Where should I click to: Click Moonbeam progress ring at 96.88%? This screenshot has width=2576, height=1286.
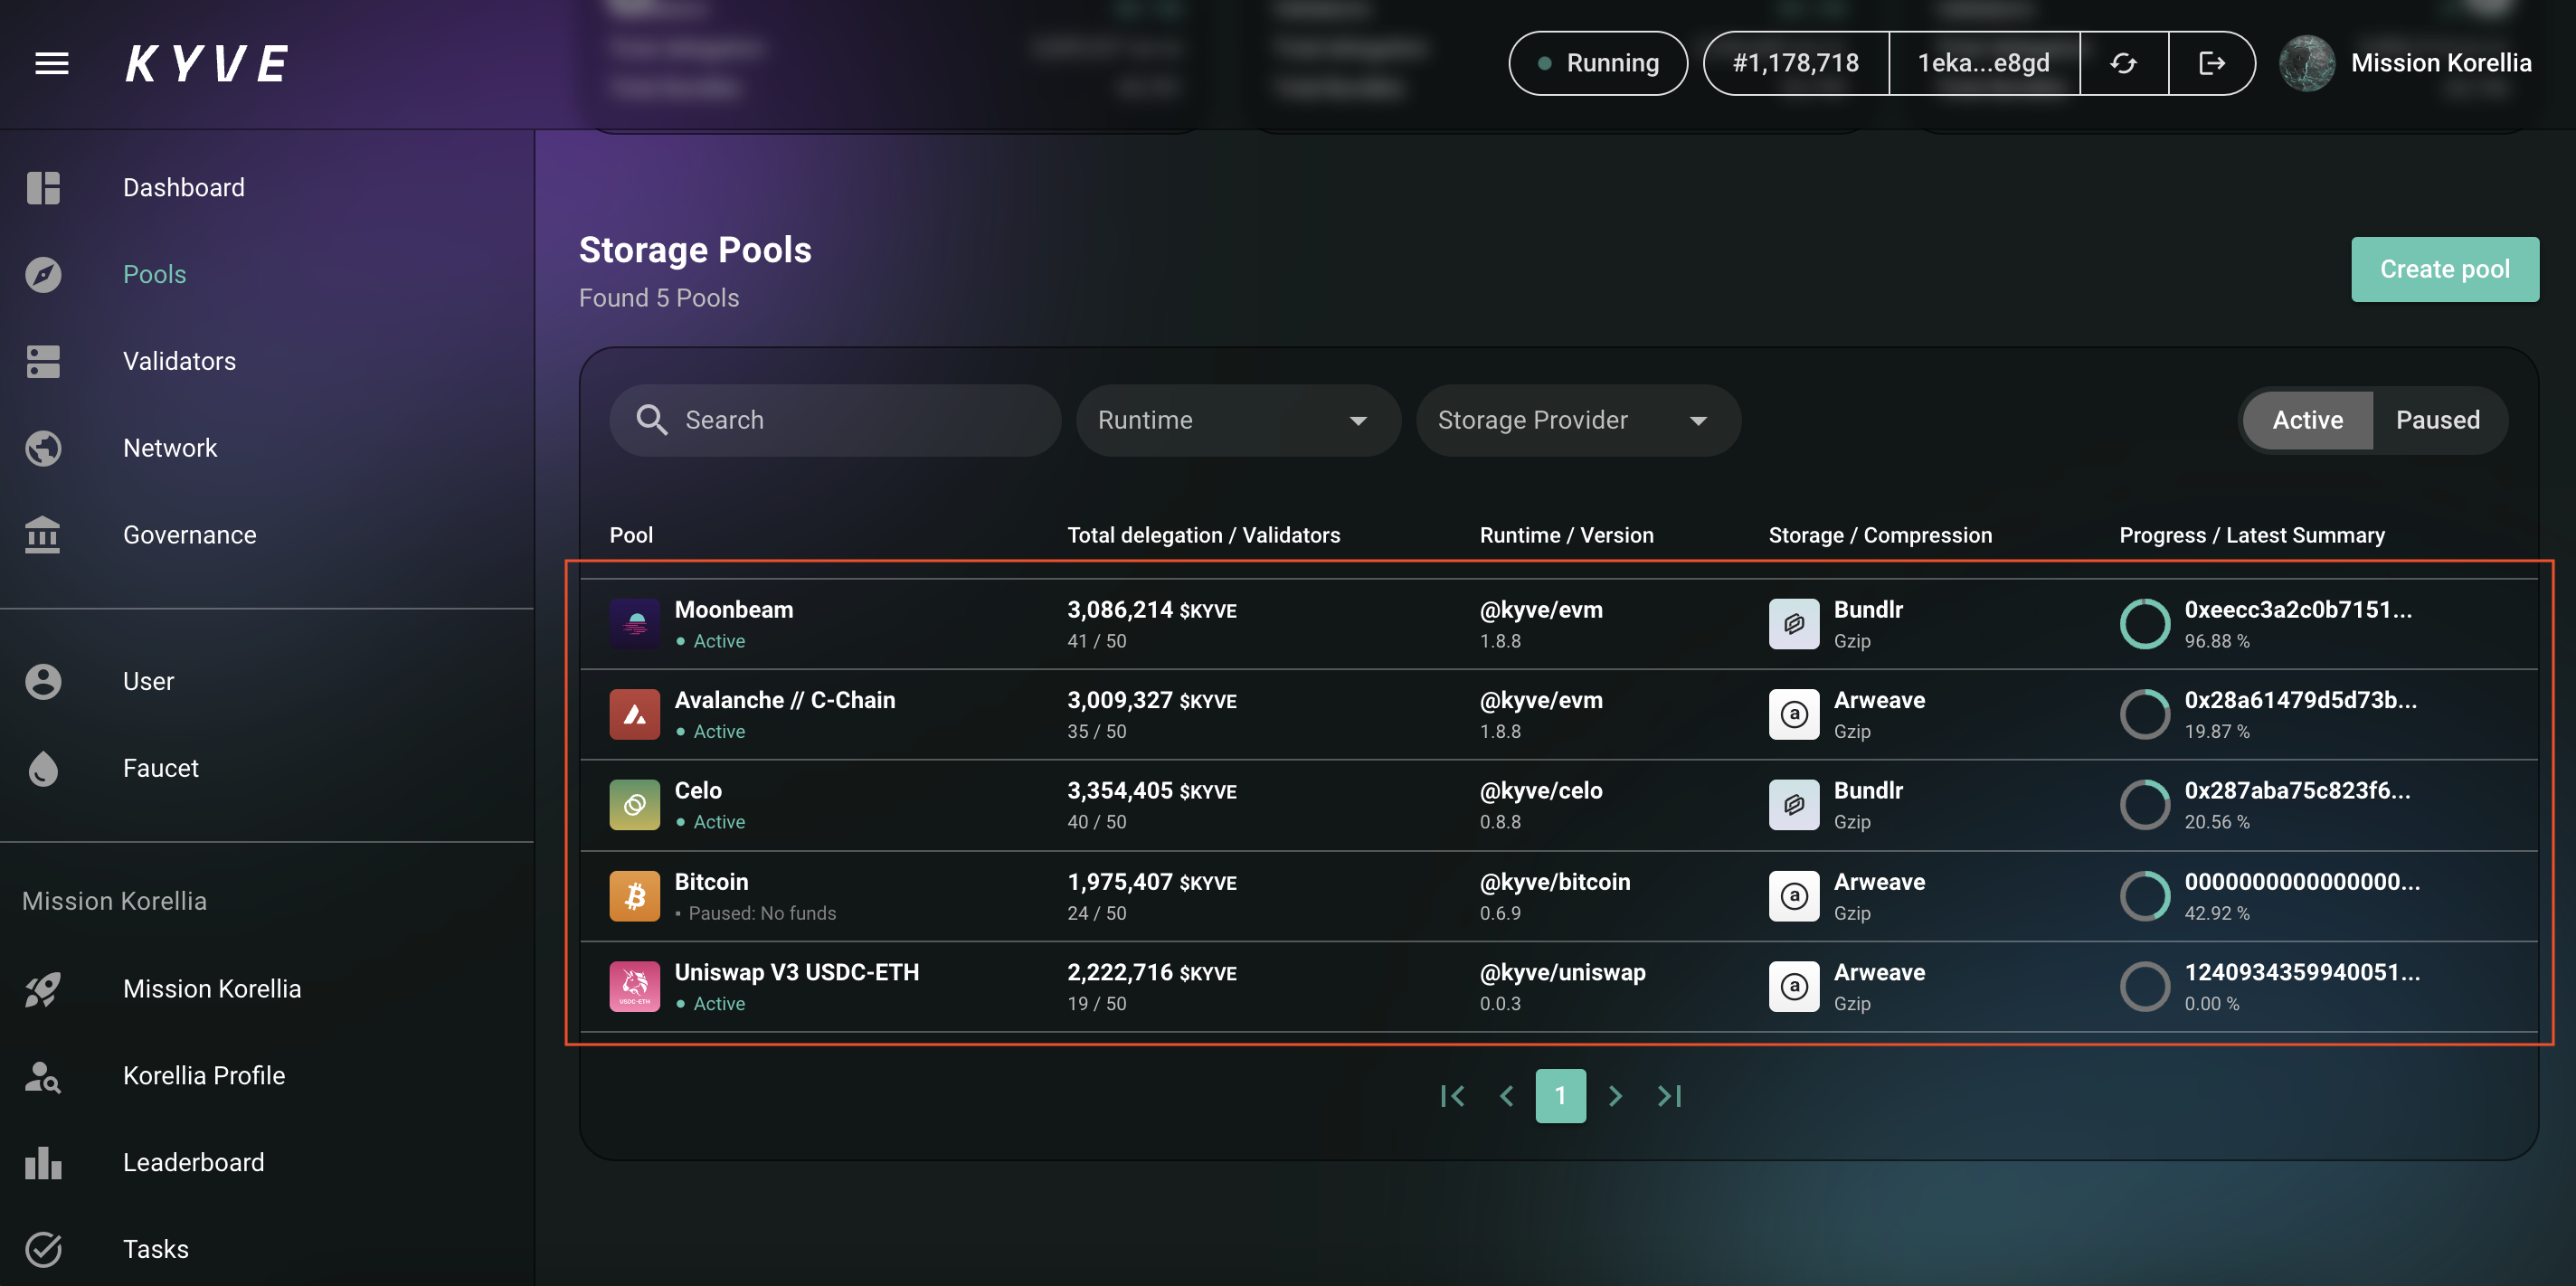pos(2145,624)
